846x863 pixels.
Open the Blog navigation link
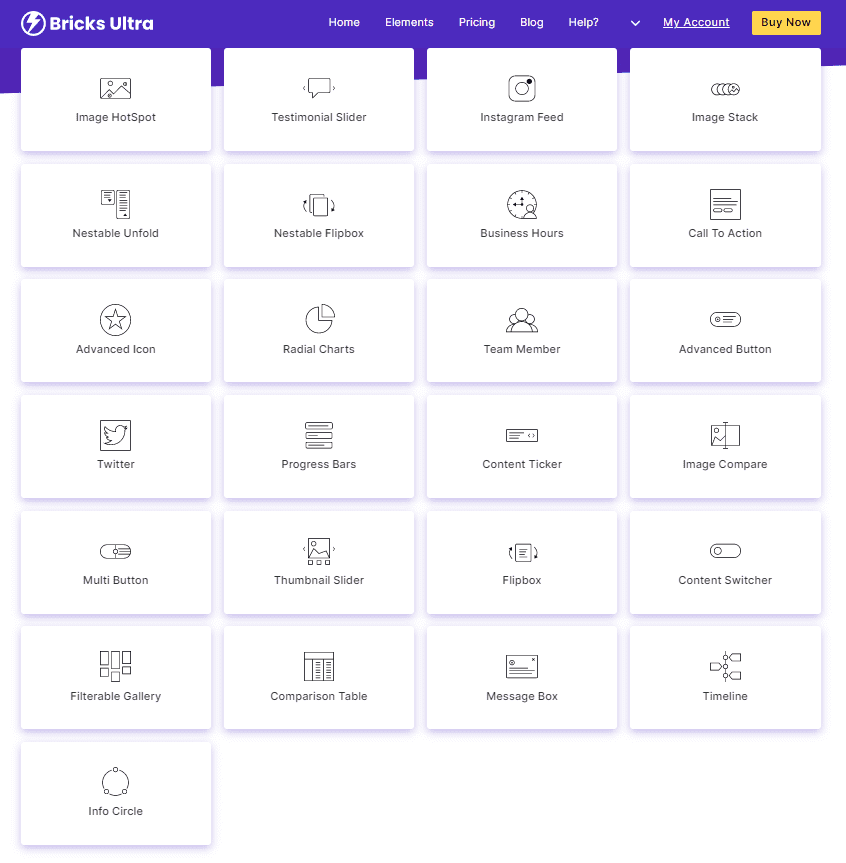pyautogui.click(x=532, y=23)
